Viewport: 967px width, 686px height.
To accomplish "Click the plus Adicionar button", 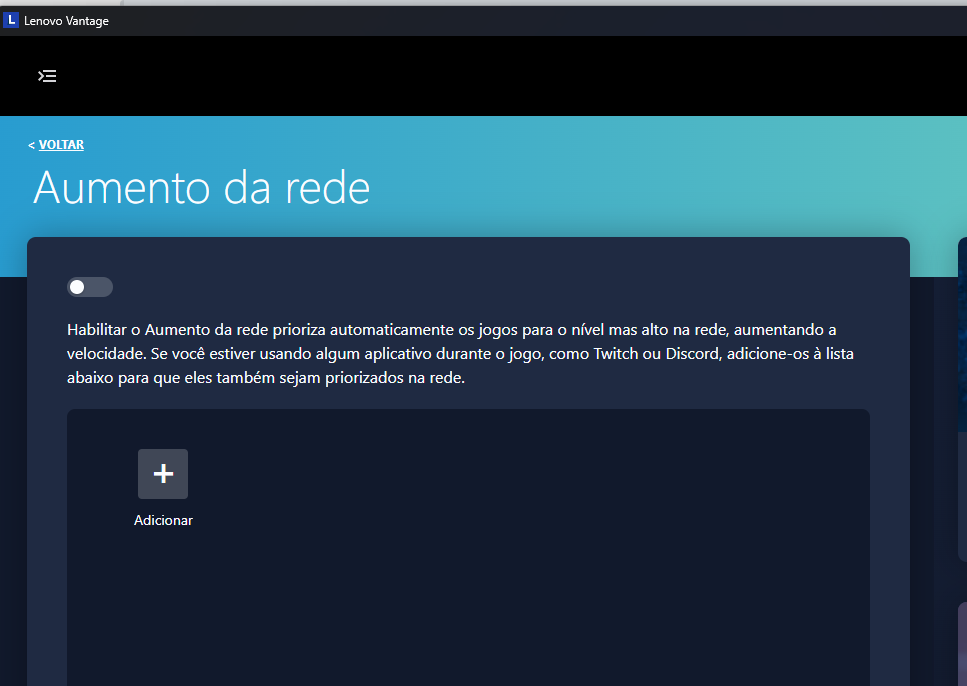I will pos(163,474).
